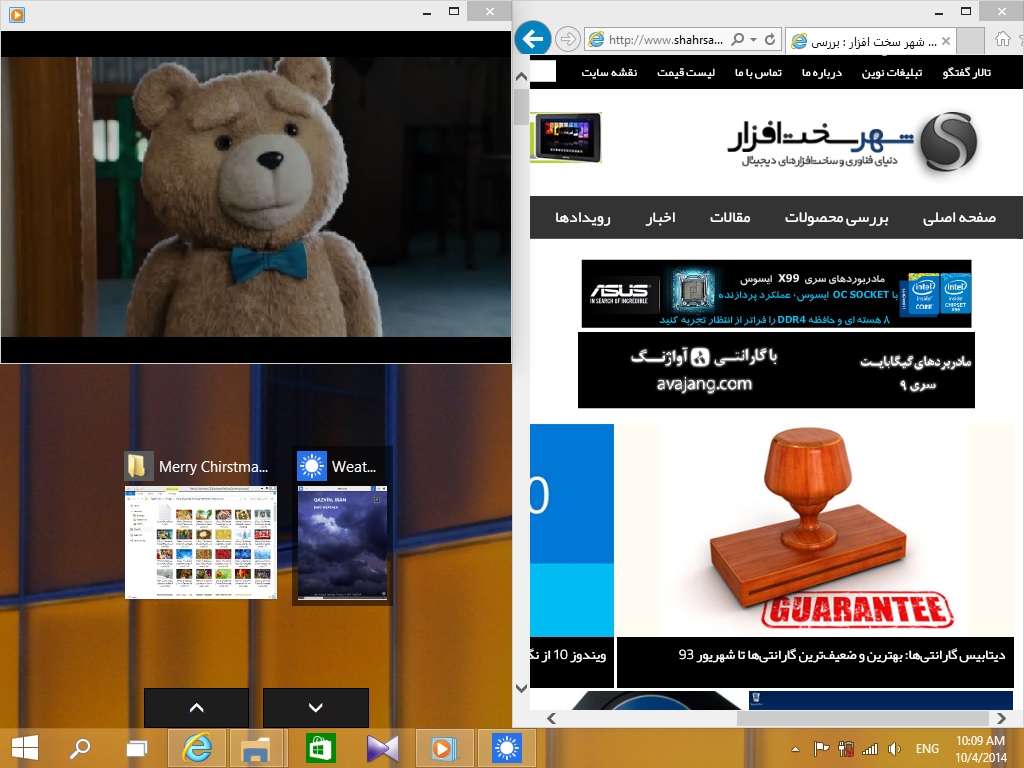Click the folder icon beside Merry Christma...
1024x768 pixels.
139,466
